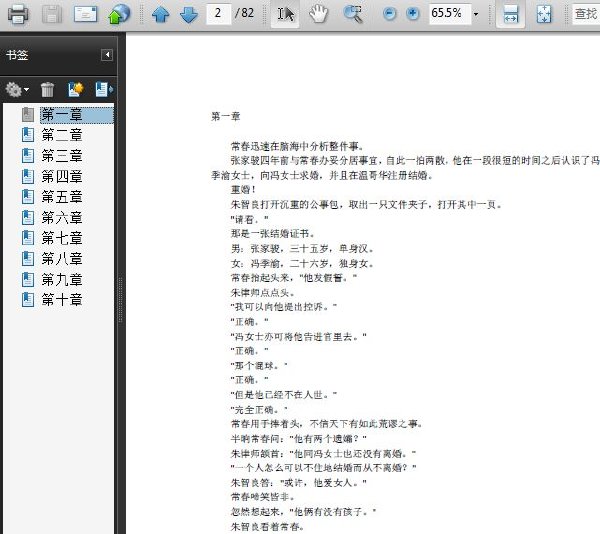Delete selected bookmark with trash icon
Image resolution: width=600 pixels, height=534 pixels.
(x=47, y=90)
